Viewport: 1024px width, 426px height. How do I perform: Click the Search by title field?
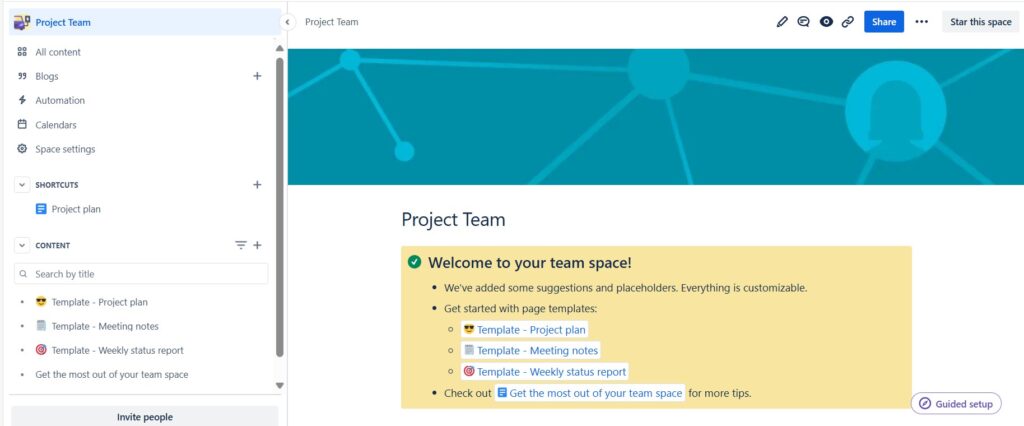[x=141, y=274]
